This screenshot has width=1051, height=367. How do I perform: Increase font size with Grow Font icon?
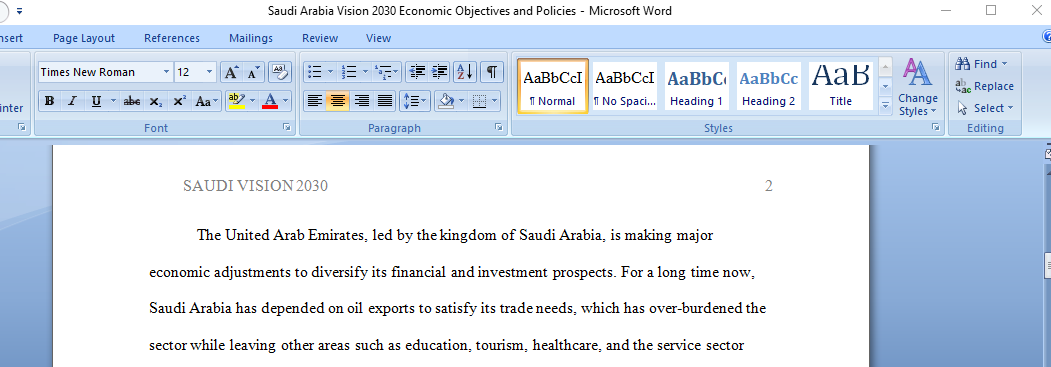231,72
